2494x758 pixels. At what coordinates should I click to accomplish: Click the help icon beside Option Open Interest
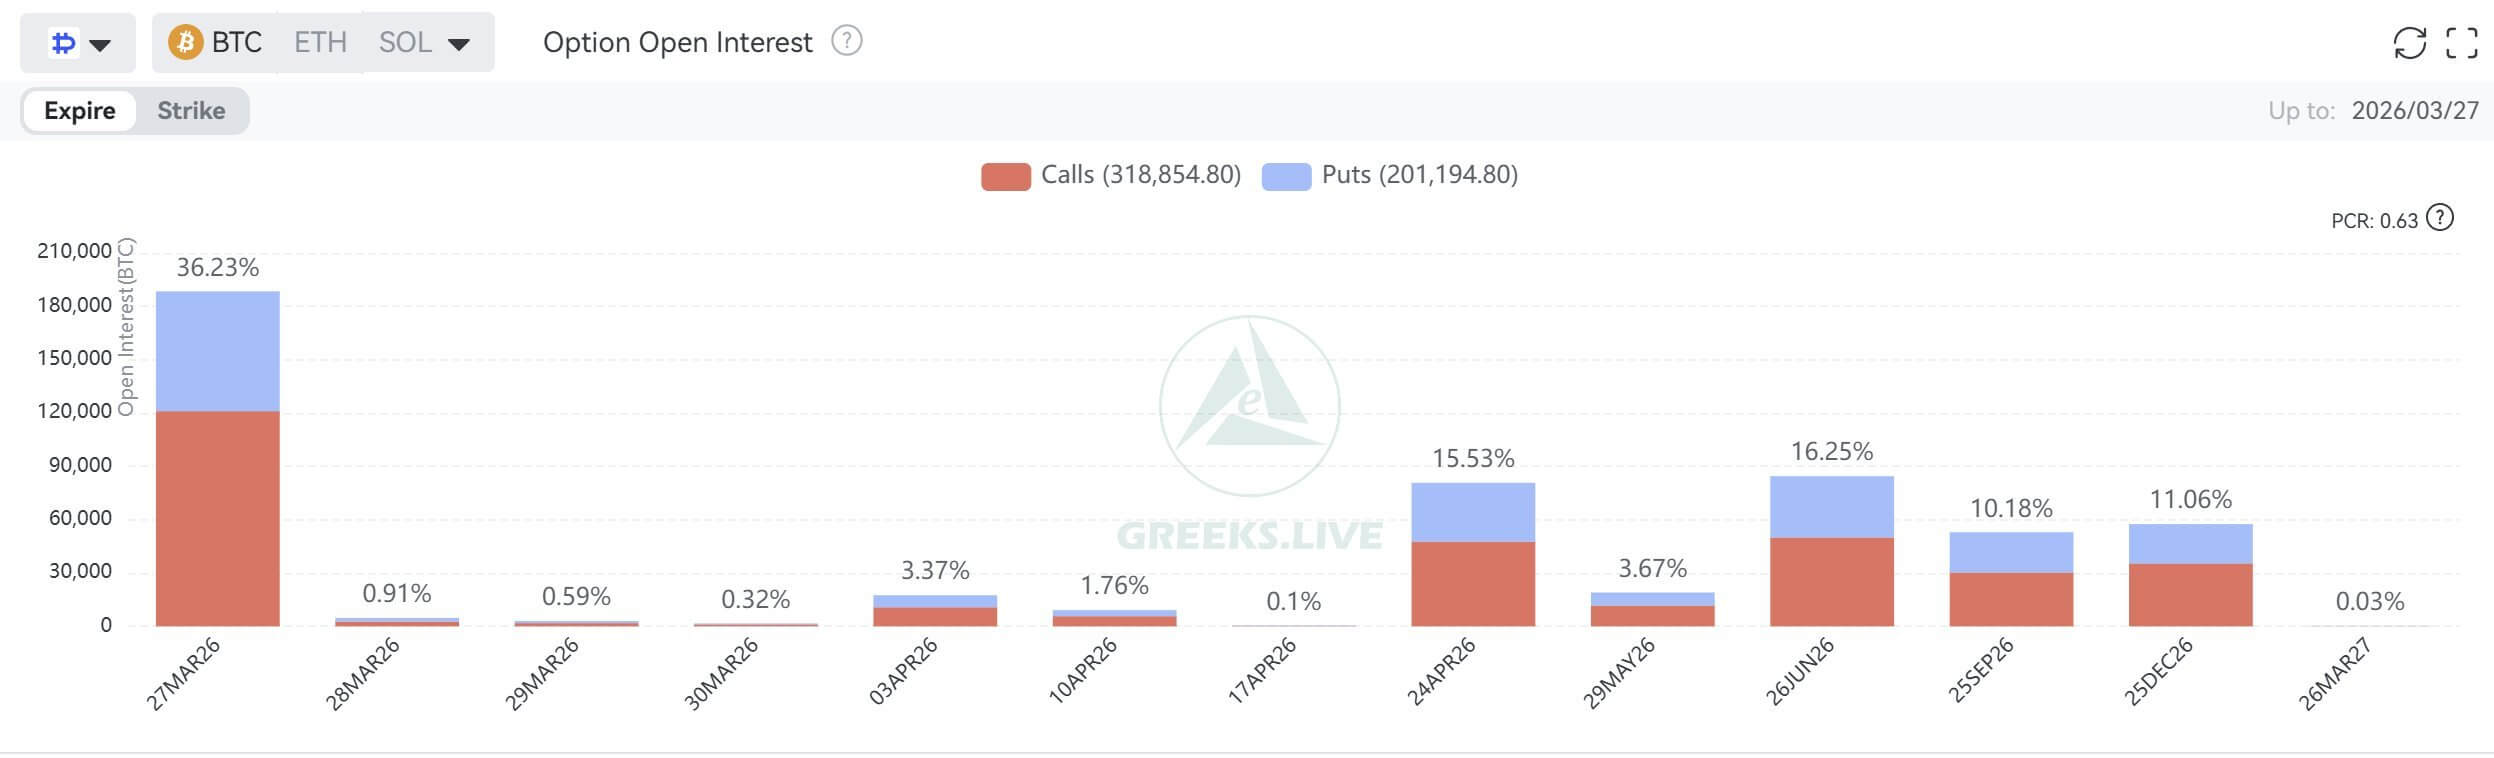[846, 42]
